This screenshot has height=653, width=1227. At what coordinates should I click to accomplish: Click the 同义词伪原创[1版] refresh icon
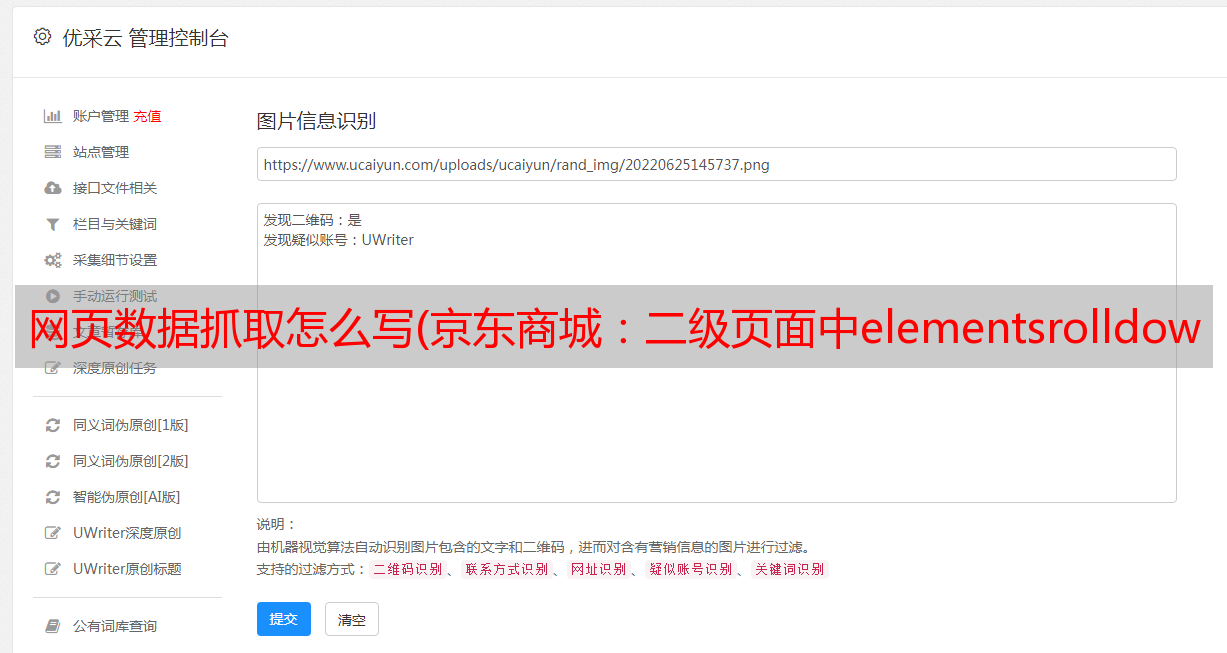[x=53, y=425]
